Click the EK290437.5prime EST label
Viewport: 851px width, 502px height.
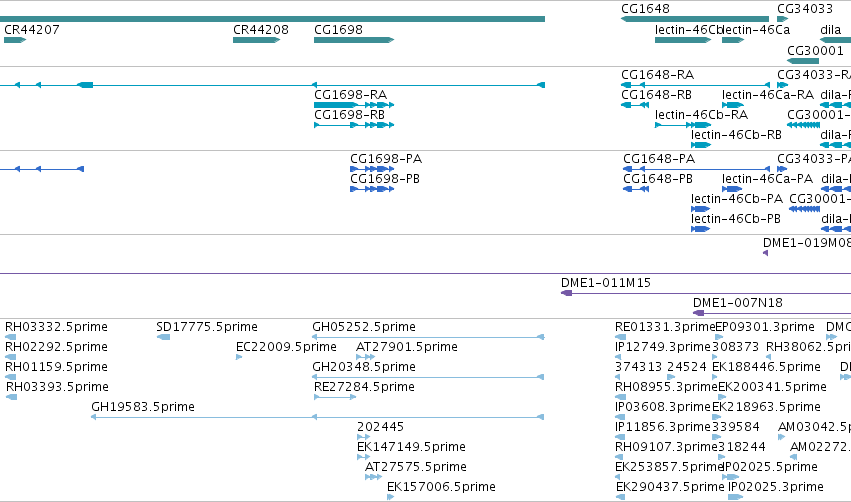(x=670, y=488)
